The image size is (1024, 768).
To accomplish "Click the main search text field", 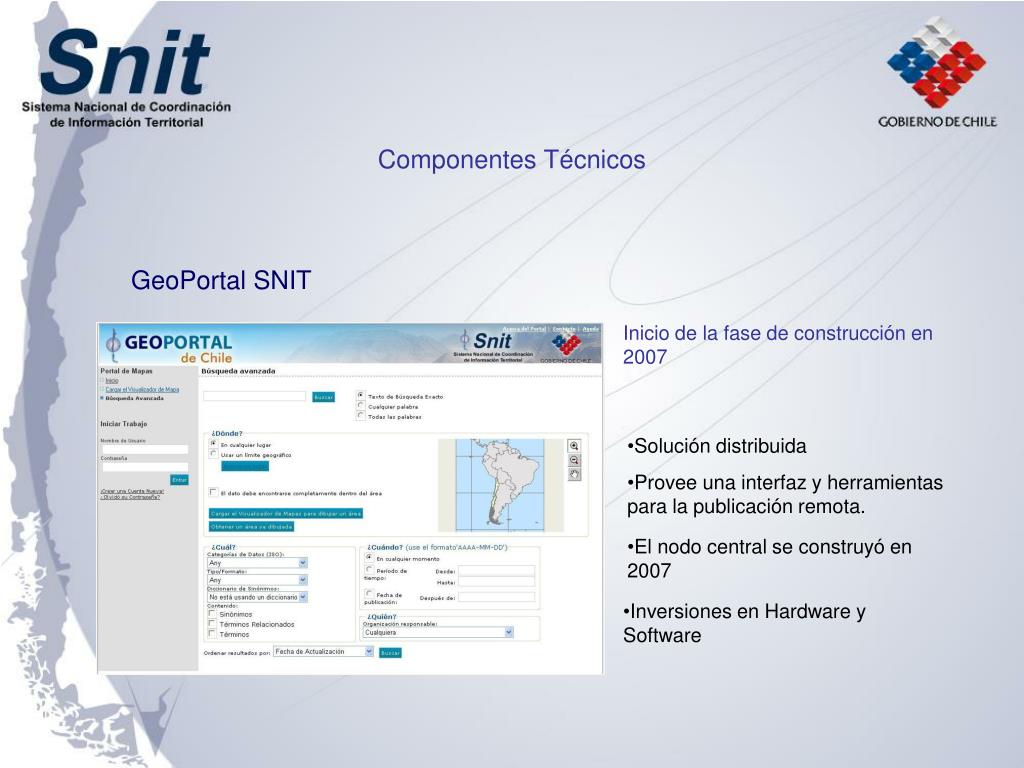I will (255, 396).
